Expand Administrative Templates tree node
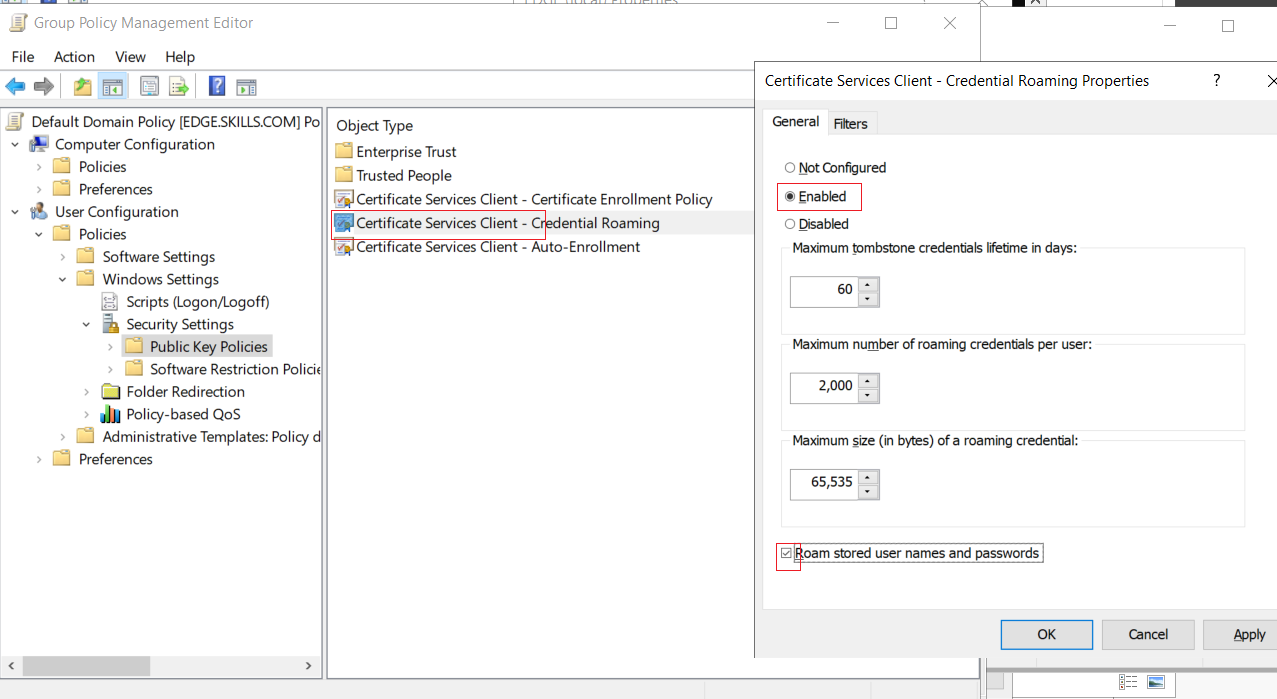Image resolution: width=1277 pixels, height=699 pixels. tap(63, 437)
